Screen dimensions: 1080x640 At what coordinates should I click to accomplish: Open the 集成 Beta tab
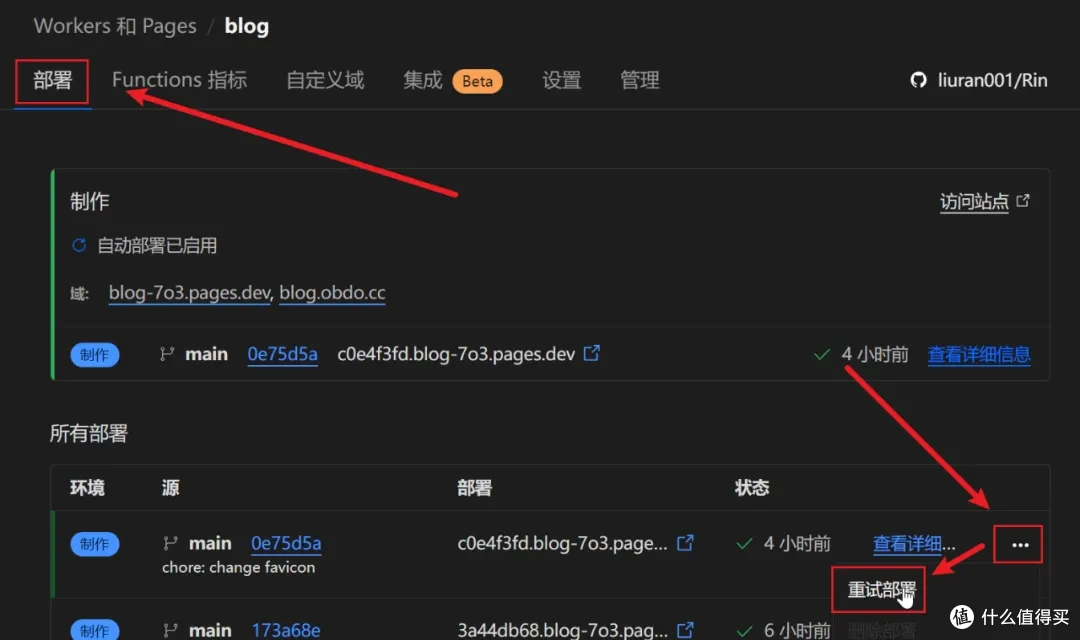point(453,81)
